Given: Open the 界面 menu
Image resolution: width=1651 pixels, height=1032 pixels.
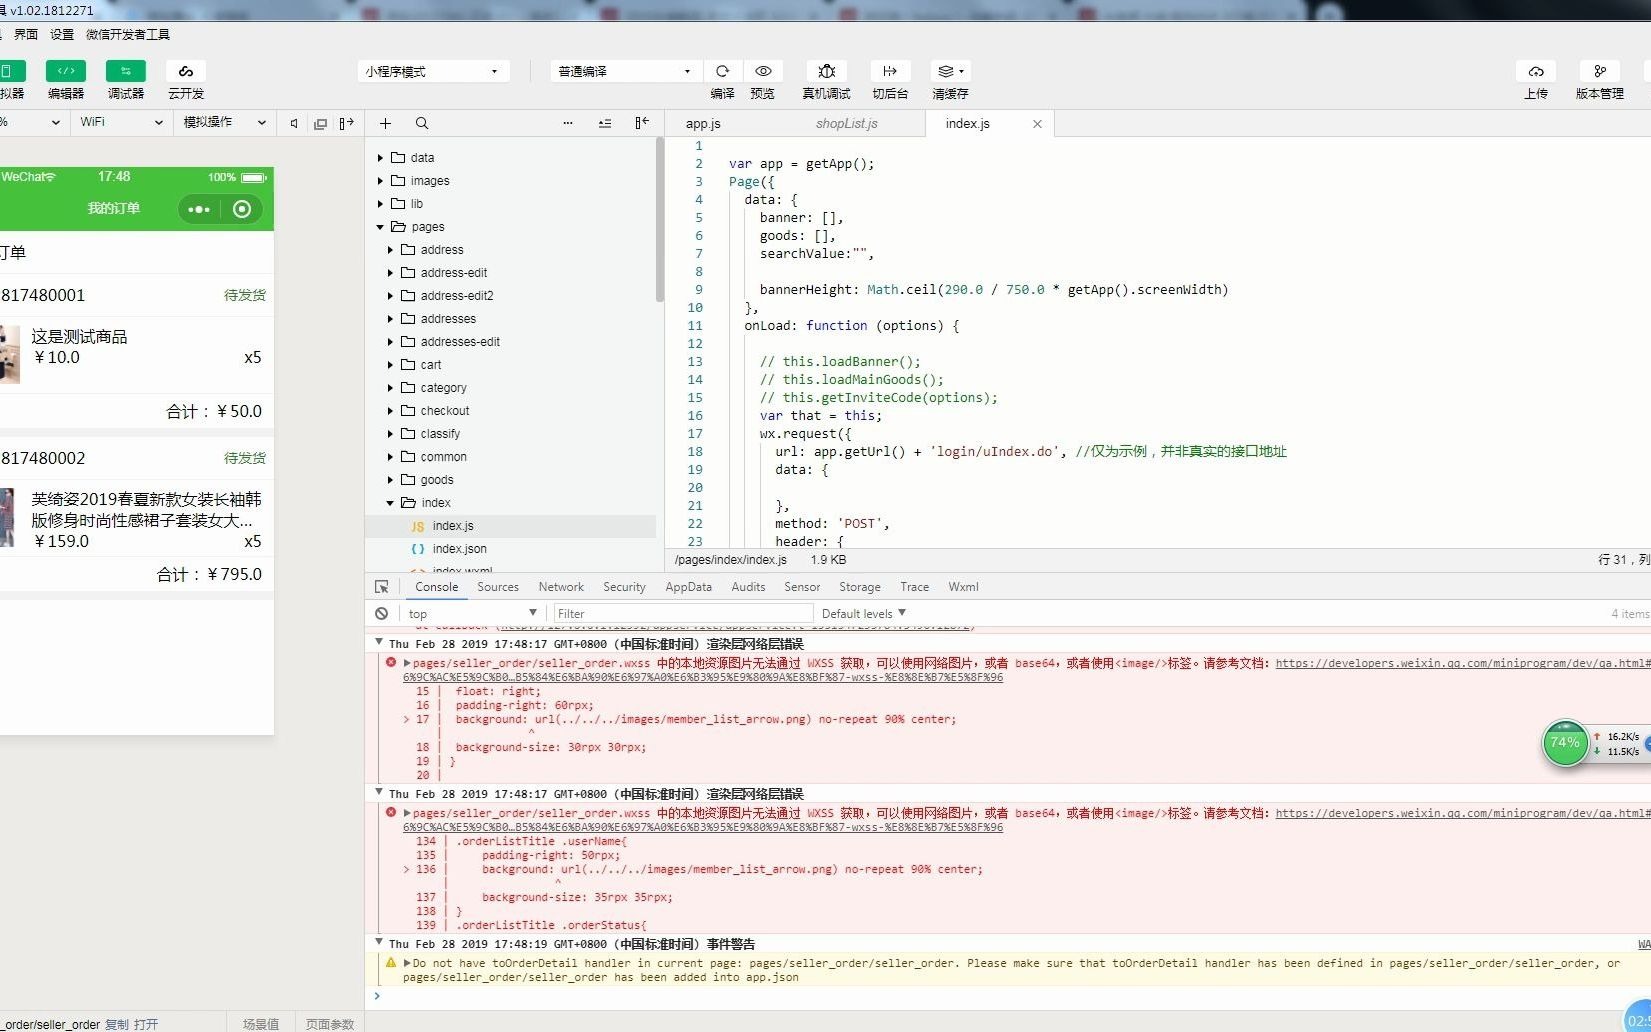Looking at the screenshot, I should point(26,34).
